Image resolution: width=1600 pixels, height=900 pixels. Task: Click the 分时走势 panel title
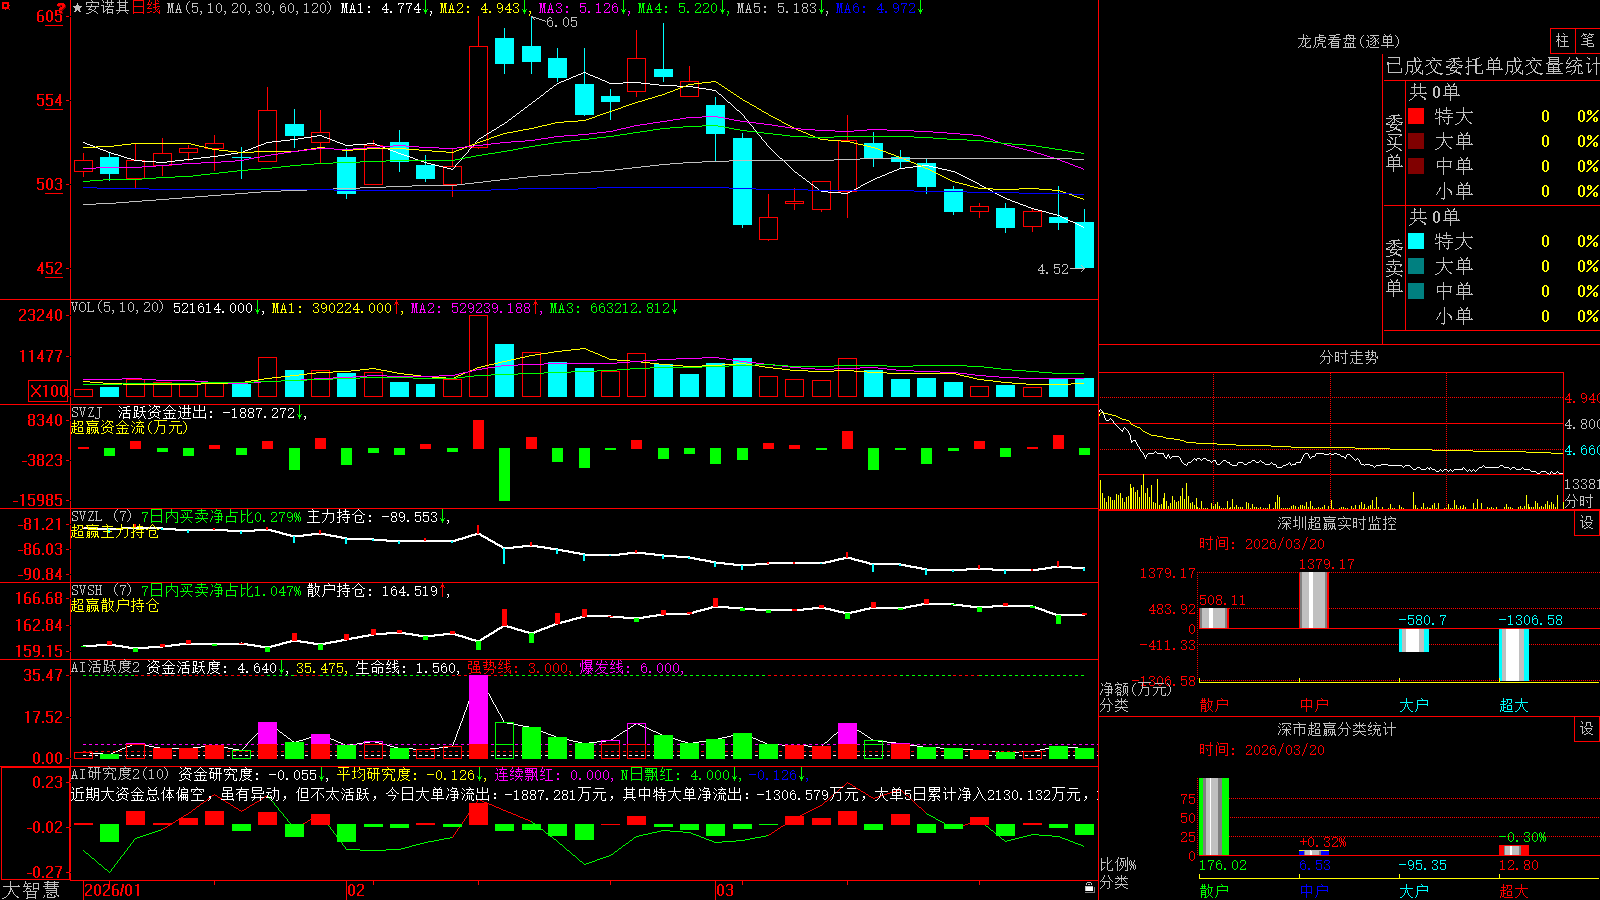(x=1348, y=357)
